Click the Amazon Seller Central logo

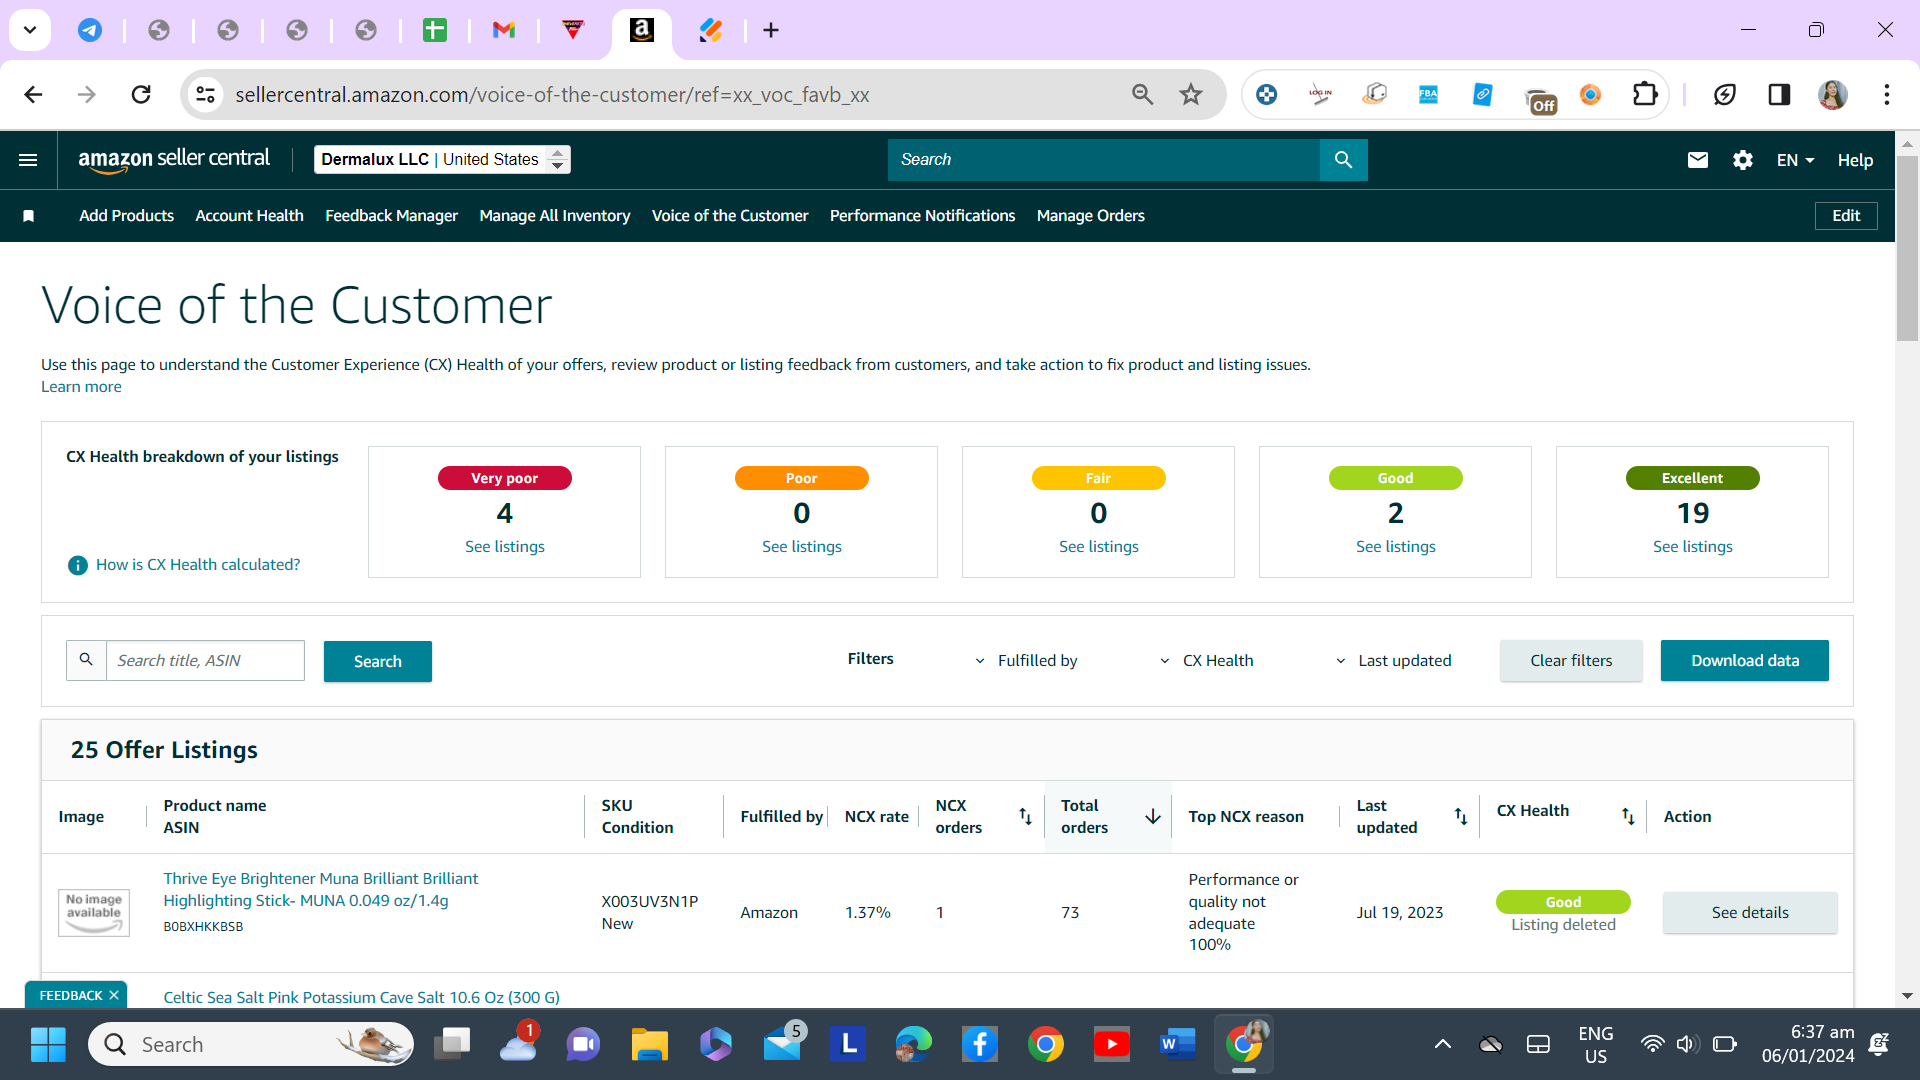click(174, 159)
